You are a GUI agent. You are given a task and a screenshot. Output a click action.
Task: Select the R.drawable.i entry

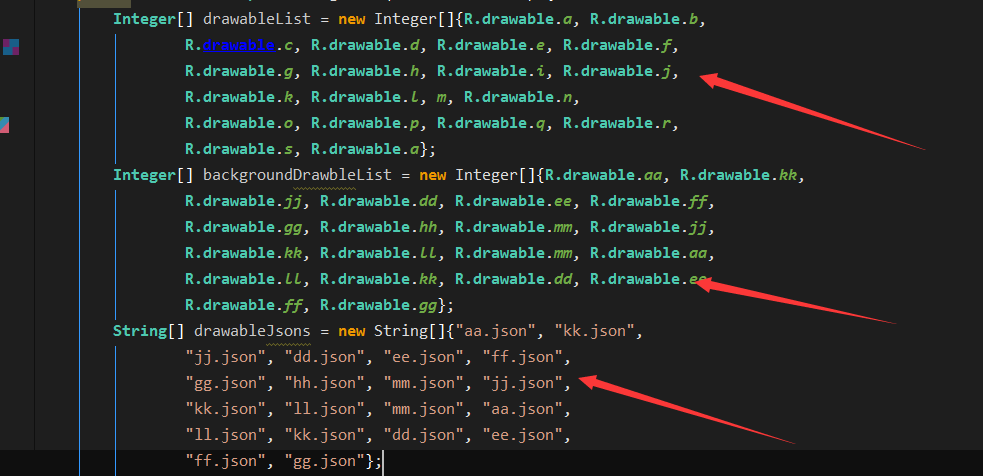pos(491,72)
